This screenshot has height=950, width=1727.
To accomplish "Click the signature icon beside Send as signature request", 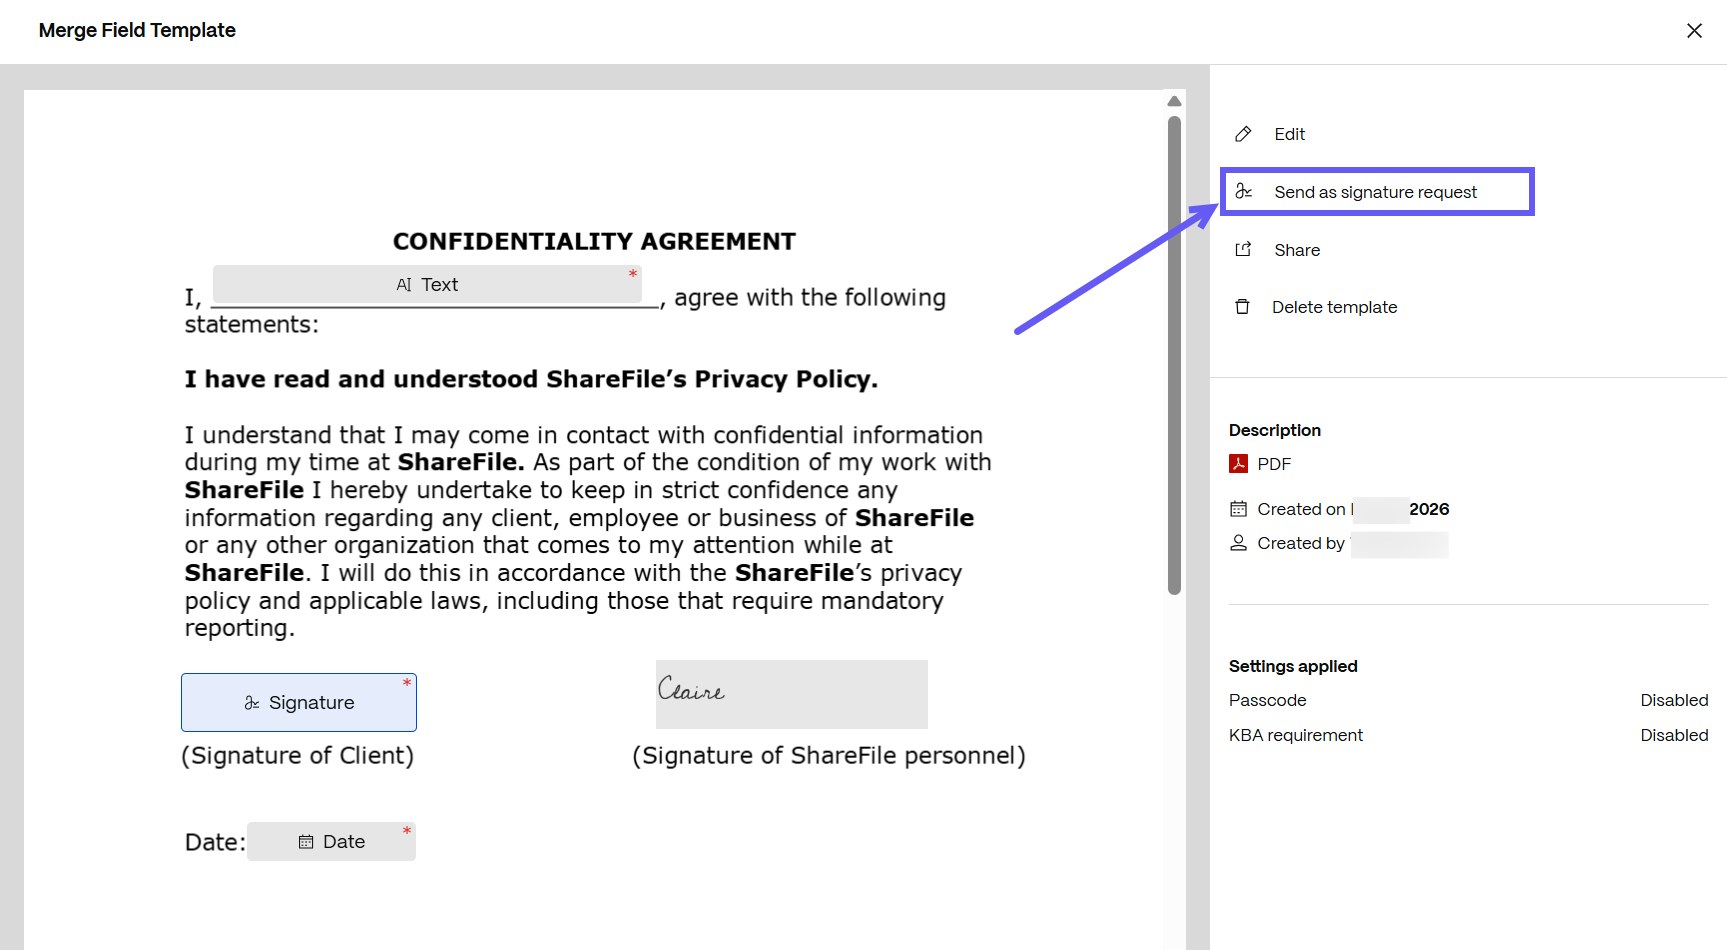I will pos(1243,191).
